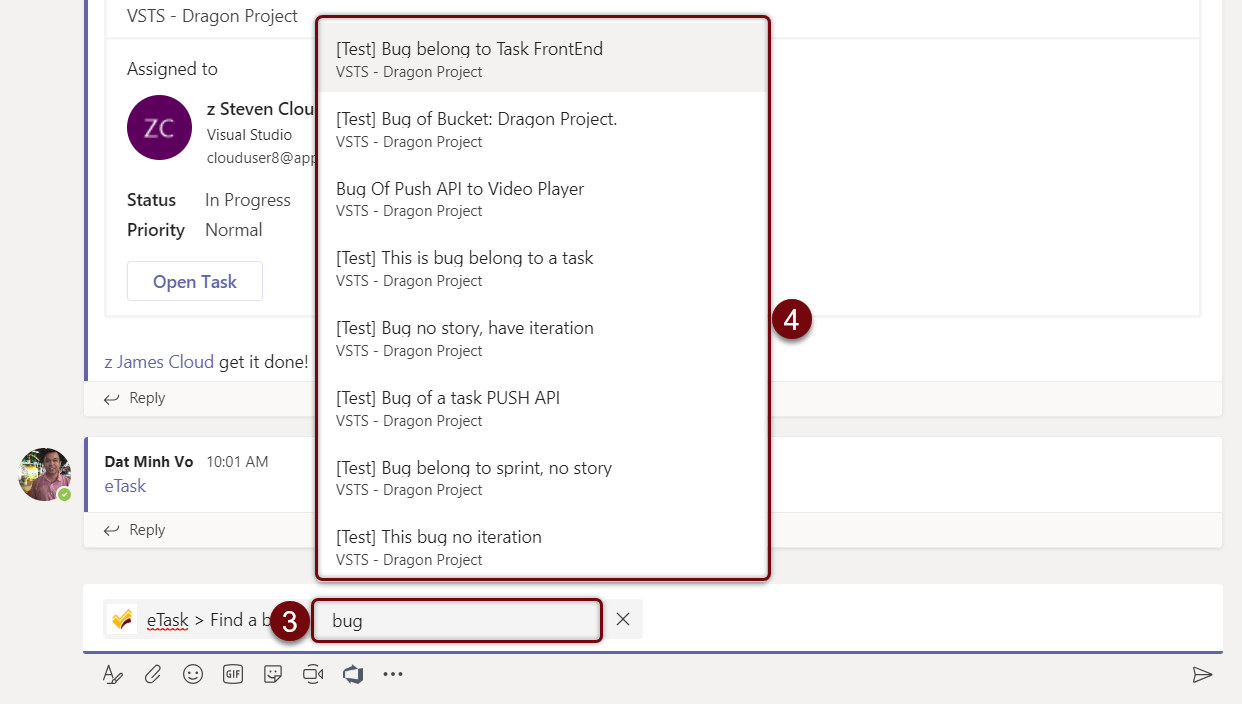Open the Emoji picker
Screen dimensions: 1242x704
tap(193, 675)
